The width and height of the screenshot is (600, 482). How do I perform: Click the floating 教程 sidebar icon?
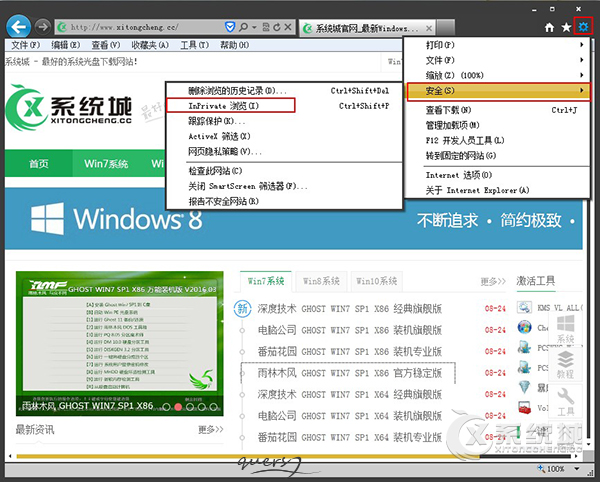566,365
